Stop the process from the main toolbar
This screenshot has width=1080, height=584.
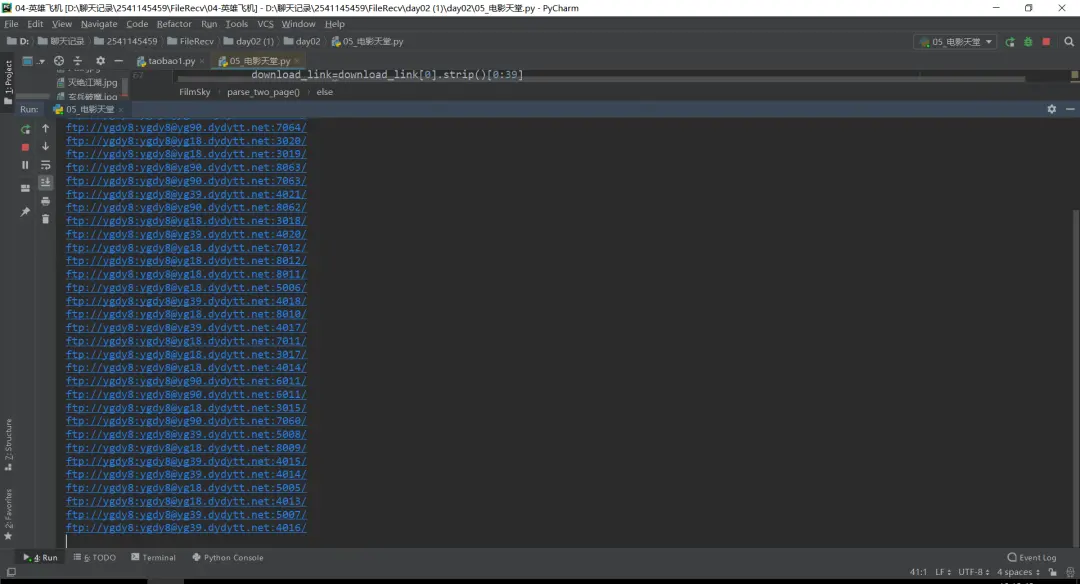[1046, 41]
